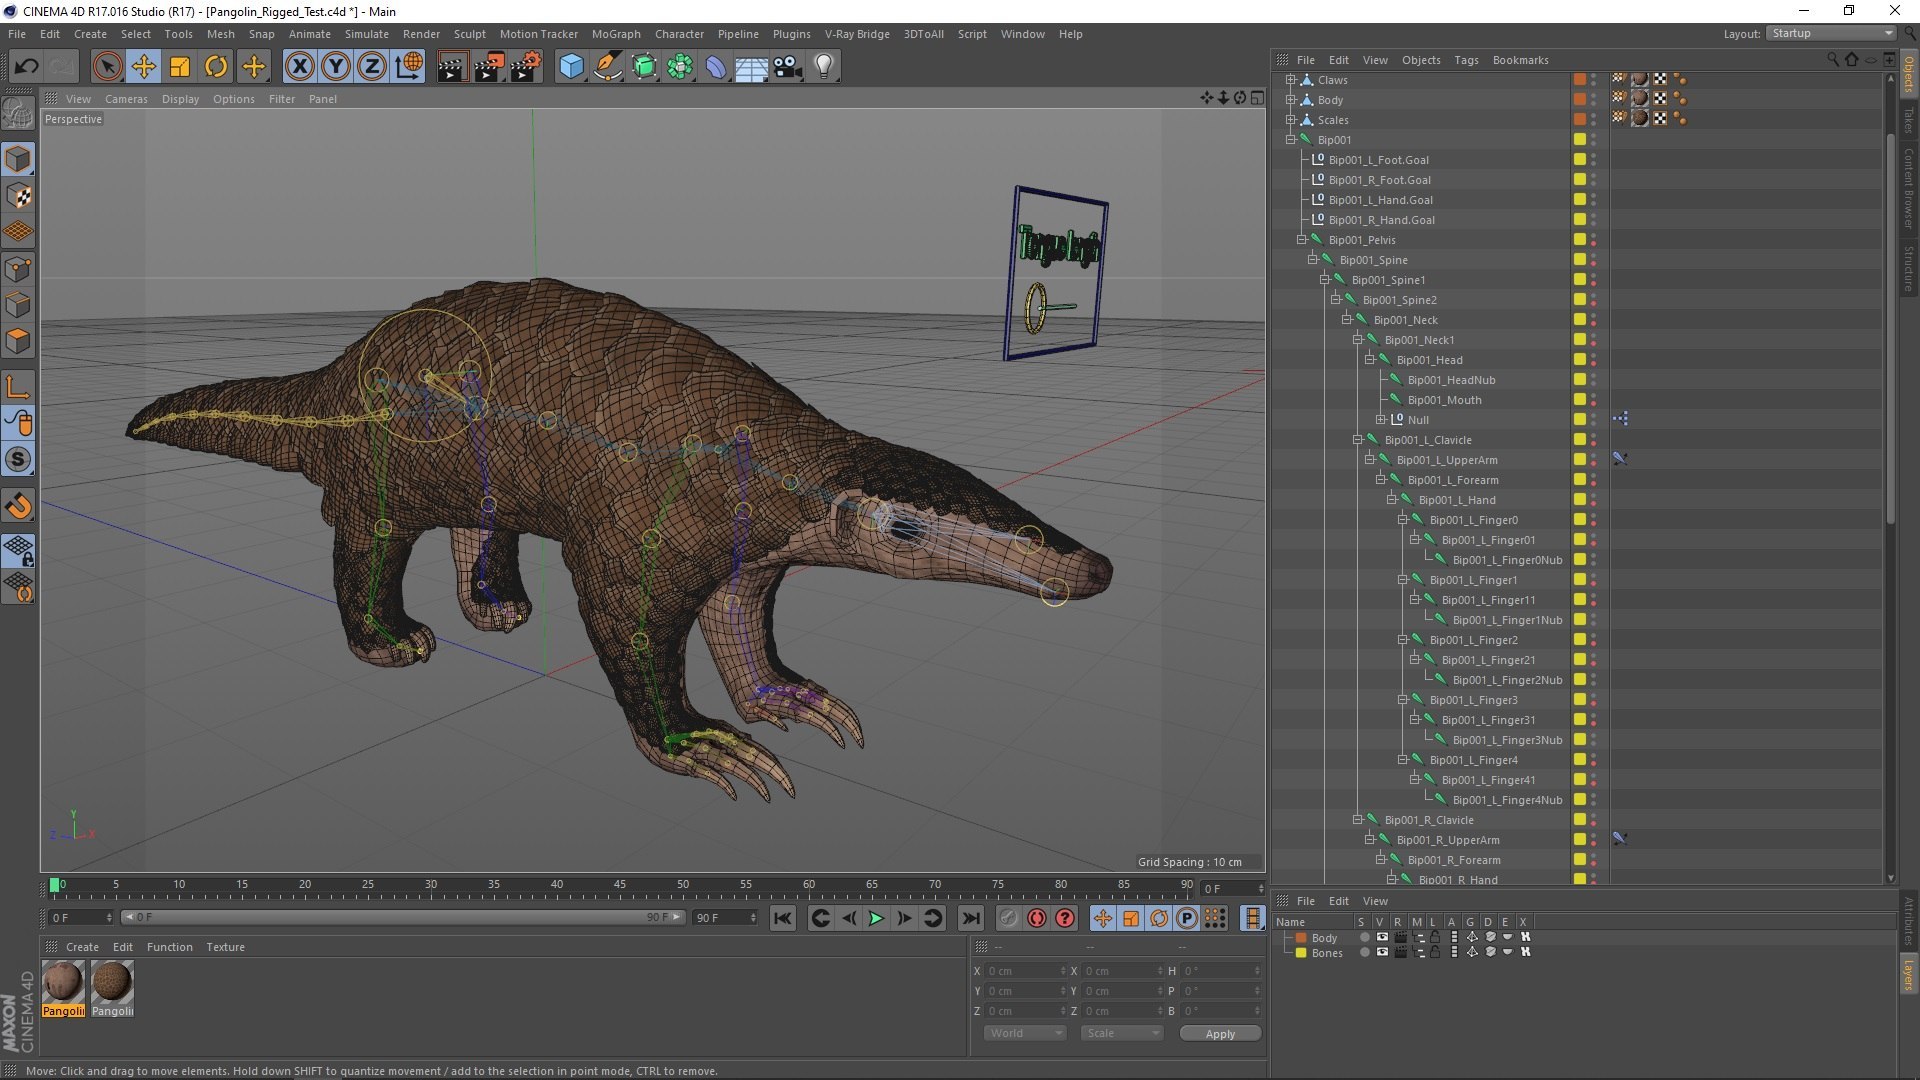Collapse the Bip001 hierarchy

(x=1291, y=139)
